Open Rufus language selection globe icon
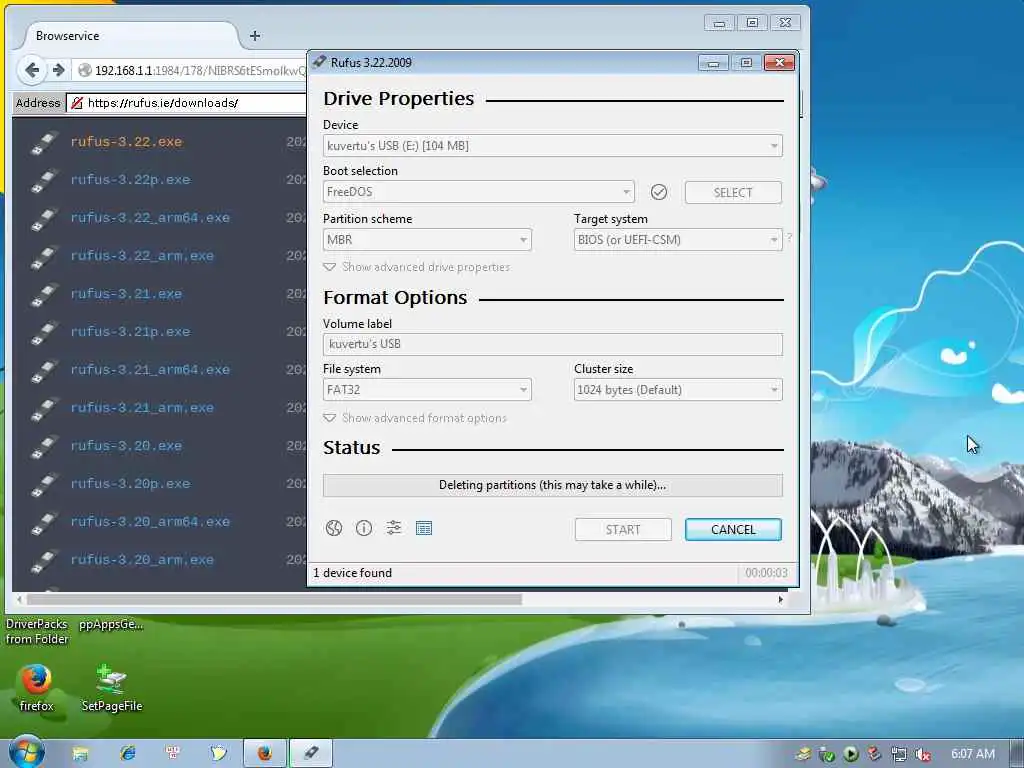Viewport: 1024px width, 768px height. click(x=334, y=528)
